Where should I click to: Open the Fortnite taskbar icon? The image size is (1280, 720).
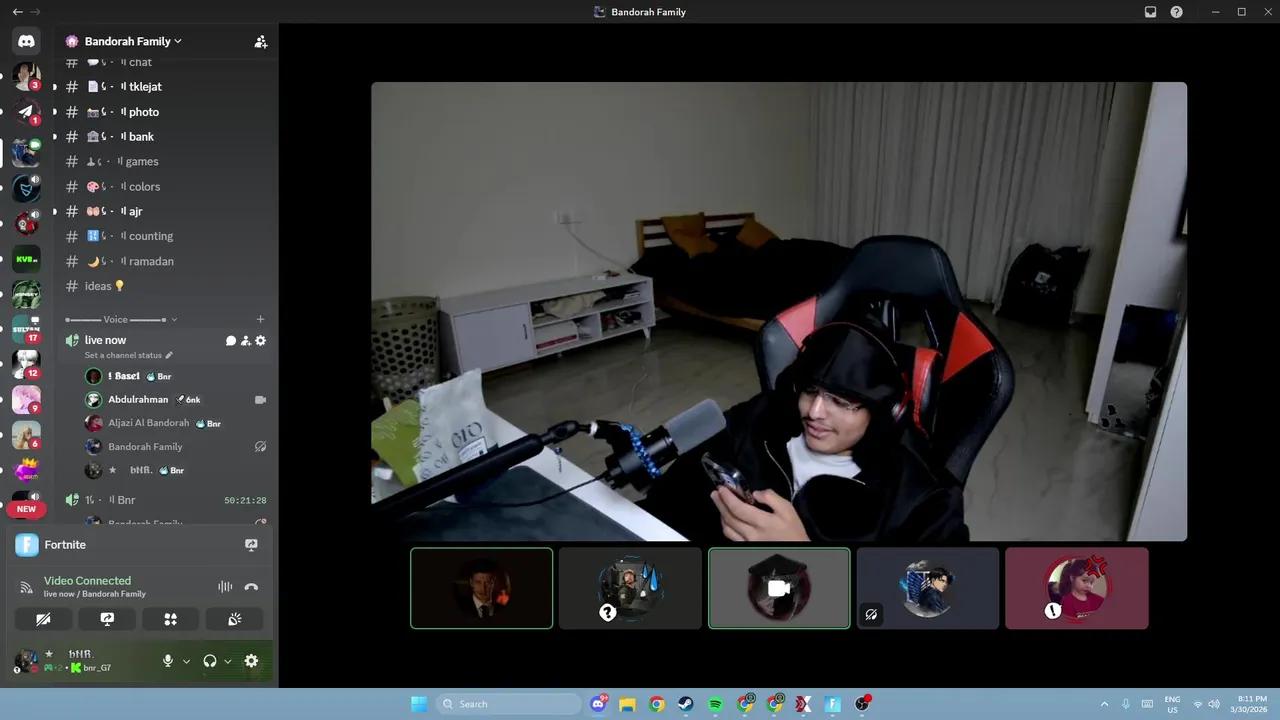tap(833, 704)
